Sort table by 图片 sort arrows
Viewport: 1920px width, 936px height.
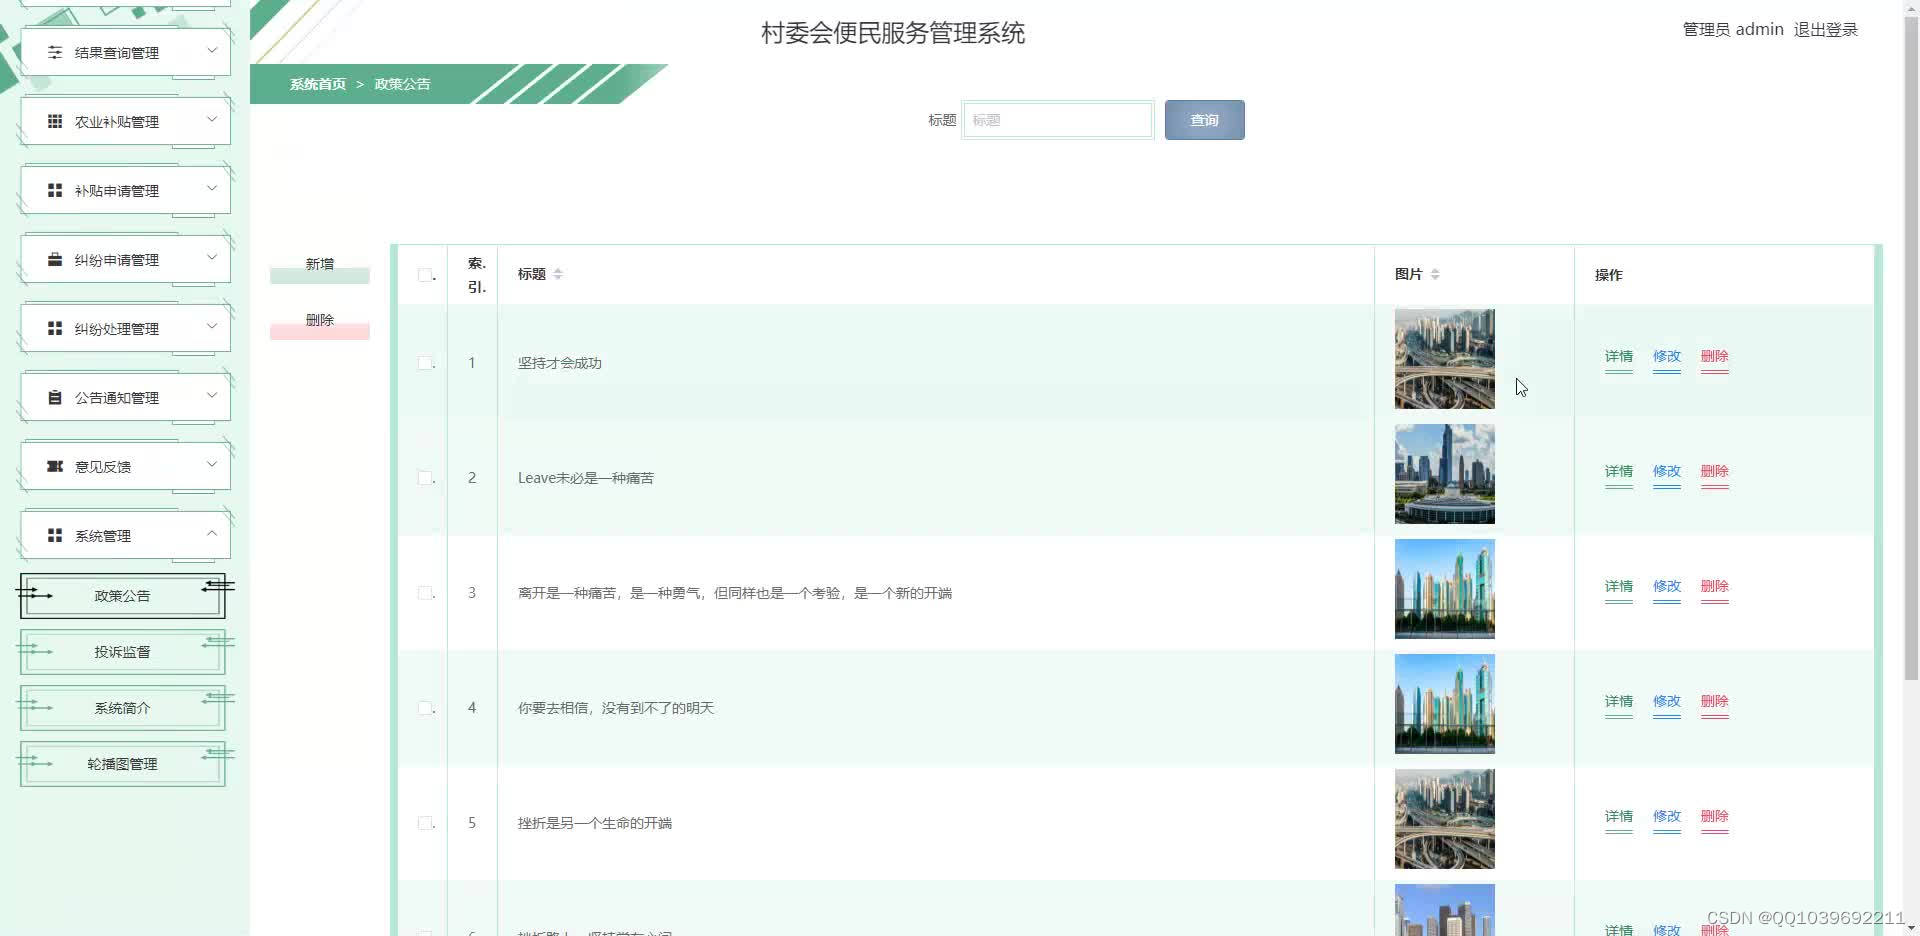[x=1435, y=274]
